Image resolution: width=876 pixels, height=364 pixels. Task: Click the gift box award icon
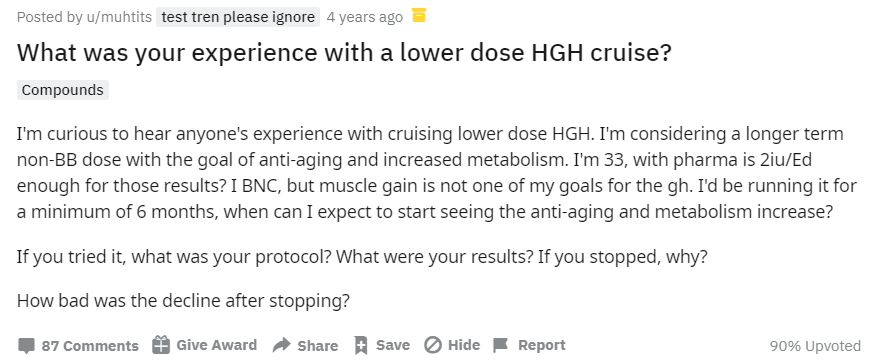(161, 345)
